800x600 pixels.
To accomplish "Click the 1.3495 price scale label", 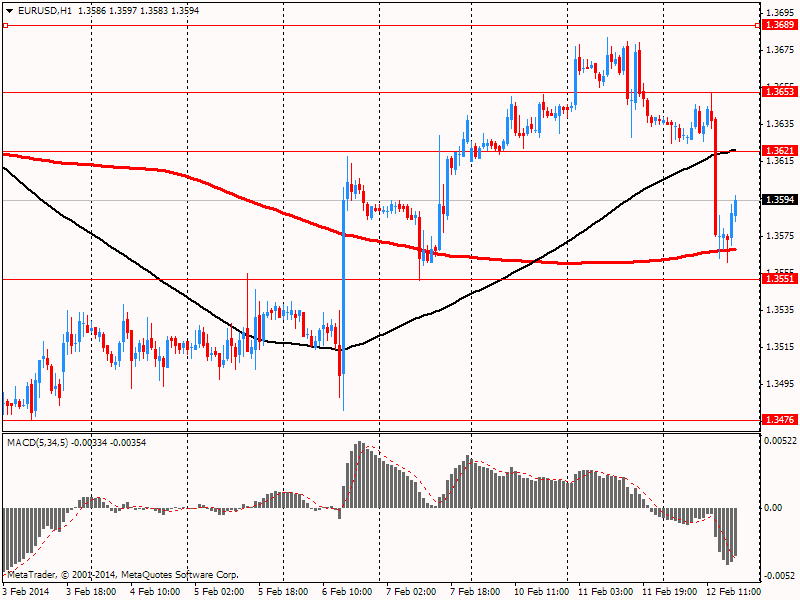I will [780, 384].
